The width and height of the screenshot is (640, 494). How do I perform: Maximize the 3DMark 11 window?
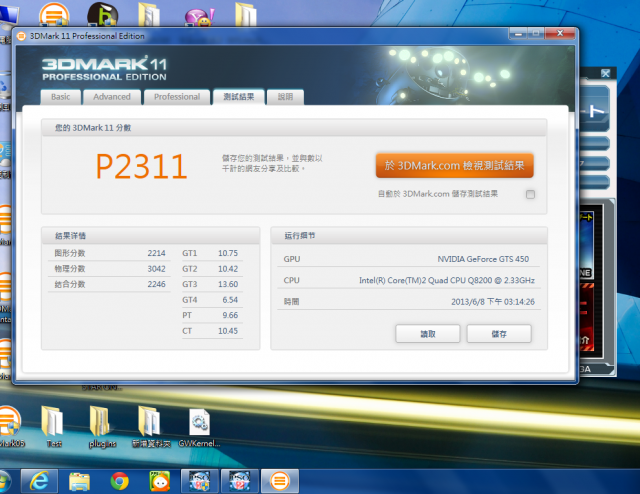point(536,33)
